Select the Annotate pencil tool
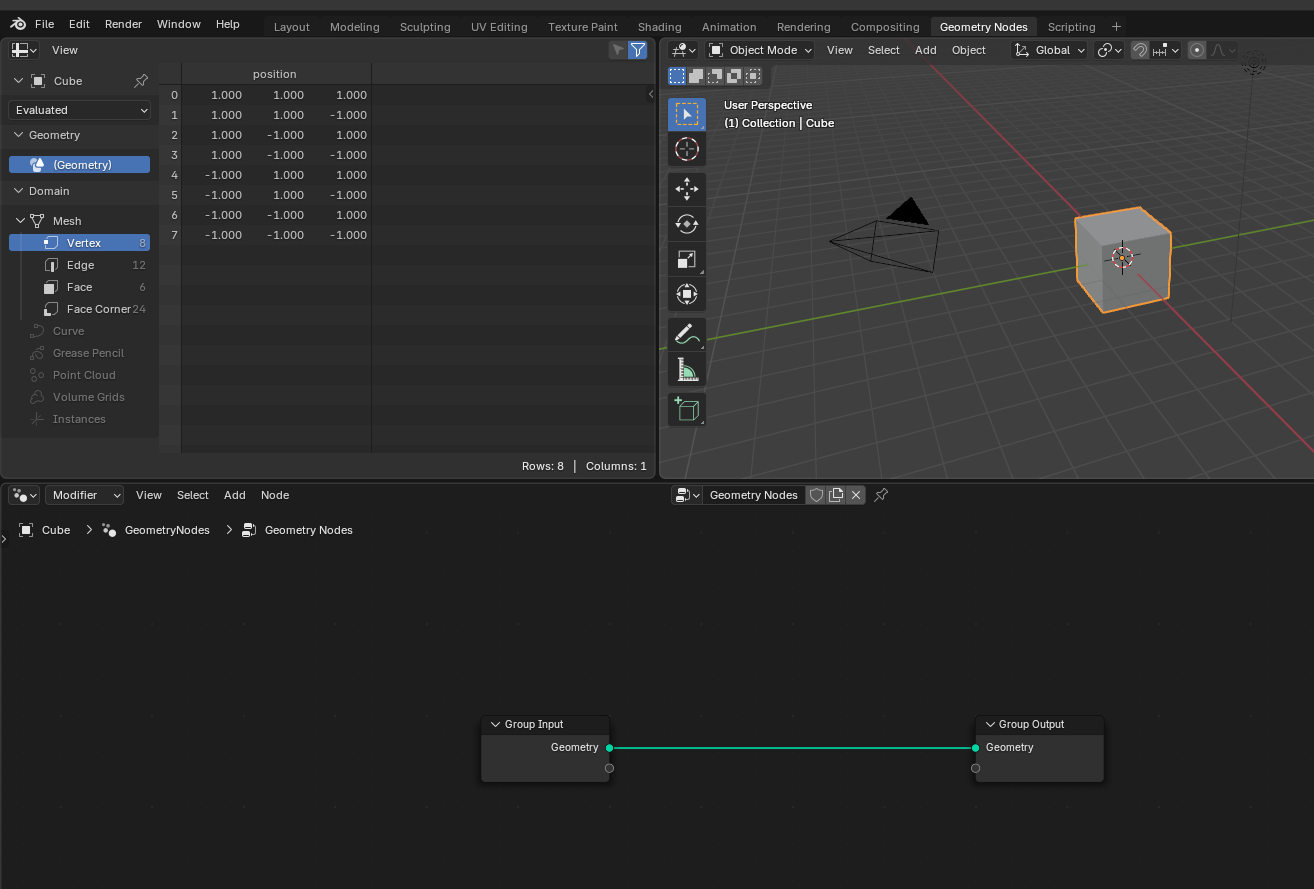This screenshot has width=1314, height=889. [686, 334]
